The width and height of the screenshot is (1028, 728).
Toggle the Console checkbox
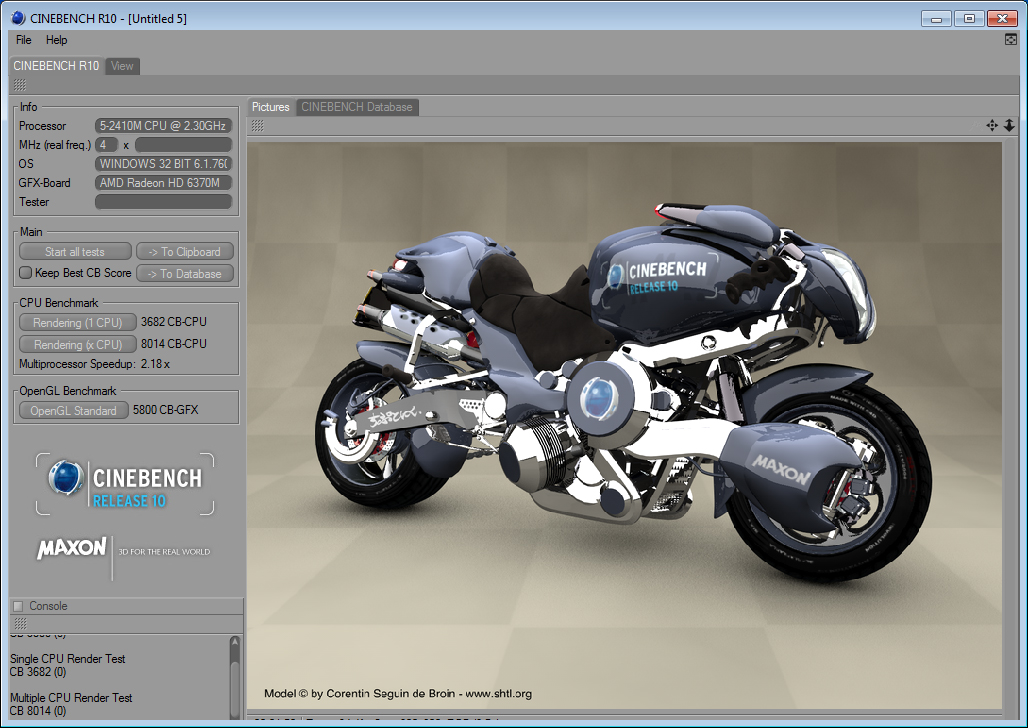pyautogui.click(x=18, y=606)
